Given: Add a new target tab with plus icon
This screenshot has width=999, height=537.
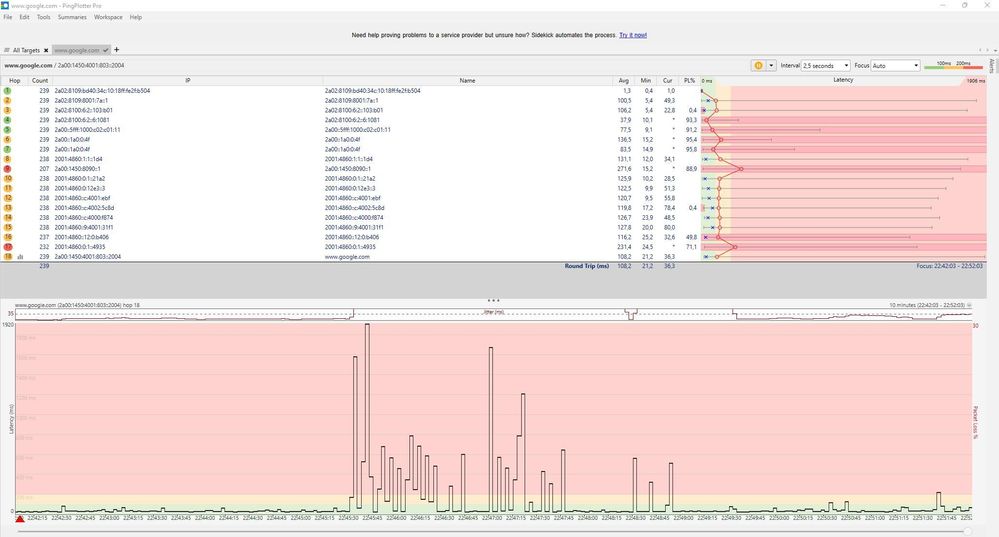Looking at the screenshot, I should tap(117, 50).
